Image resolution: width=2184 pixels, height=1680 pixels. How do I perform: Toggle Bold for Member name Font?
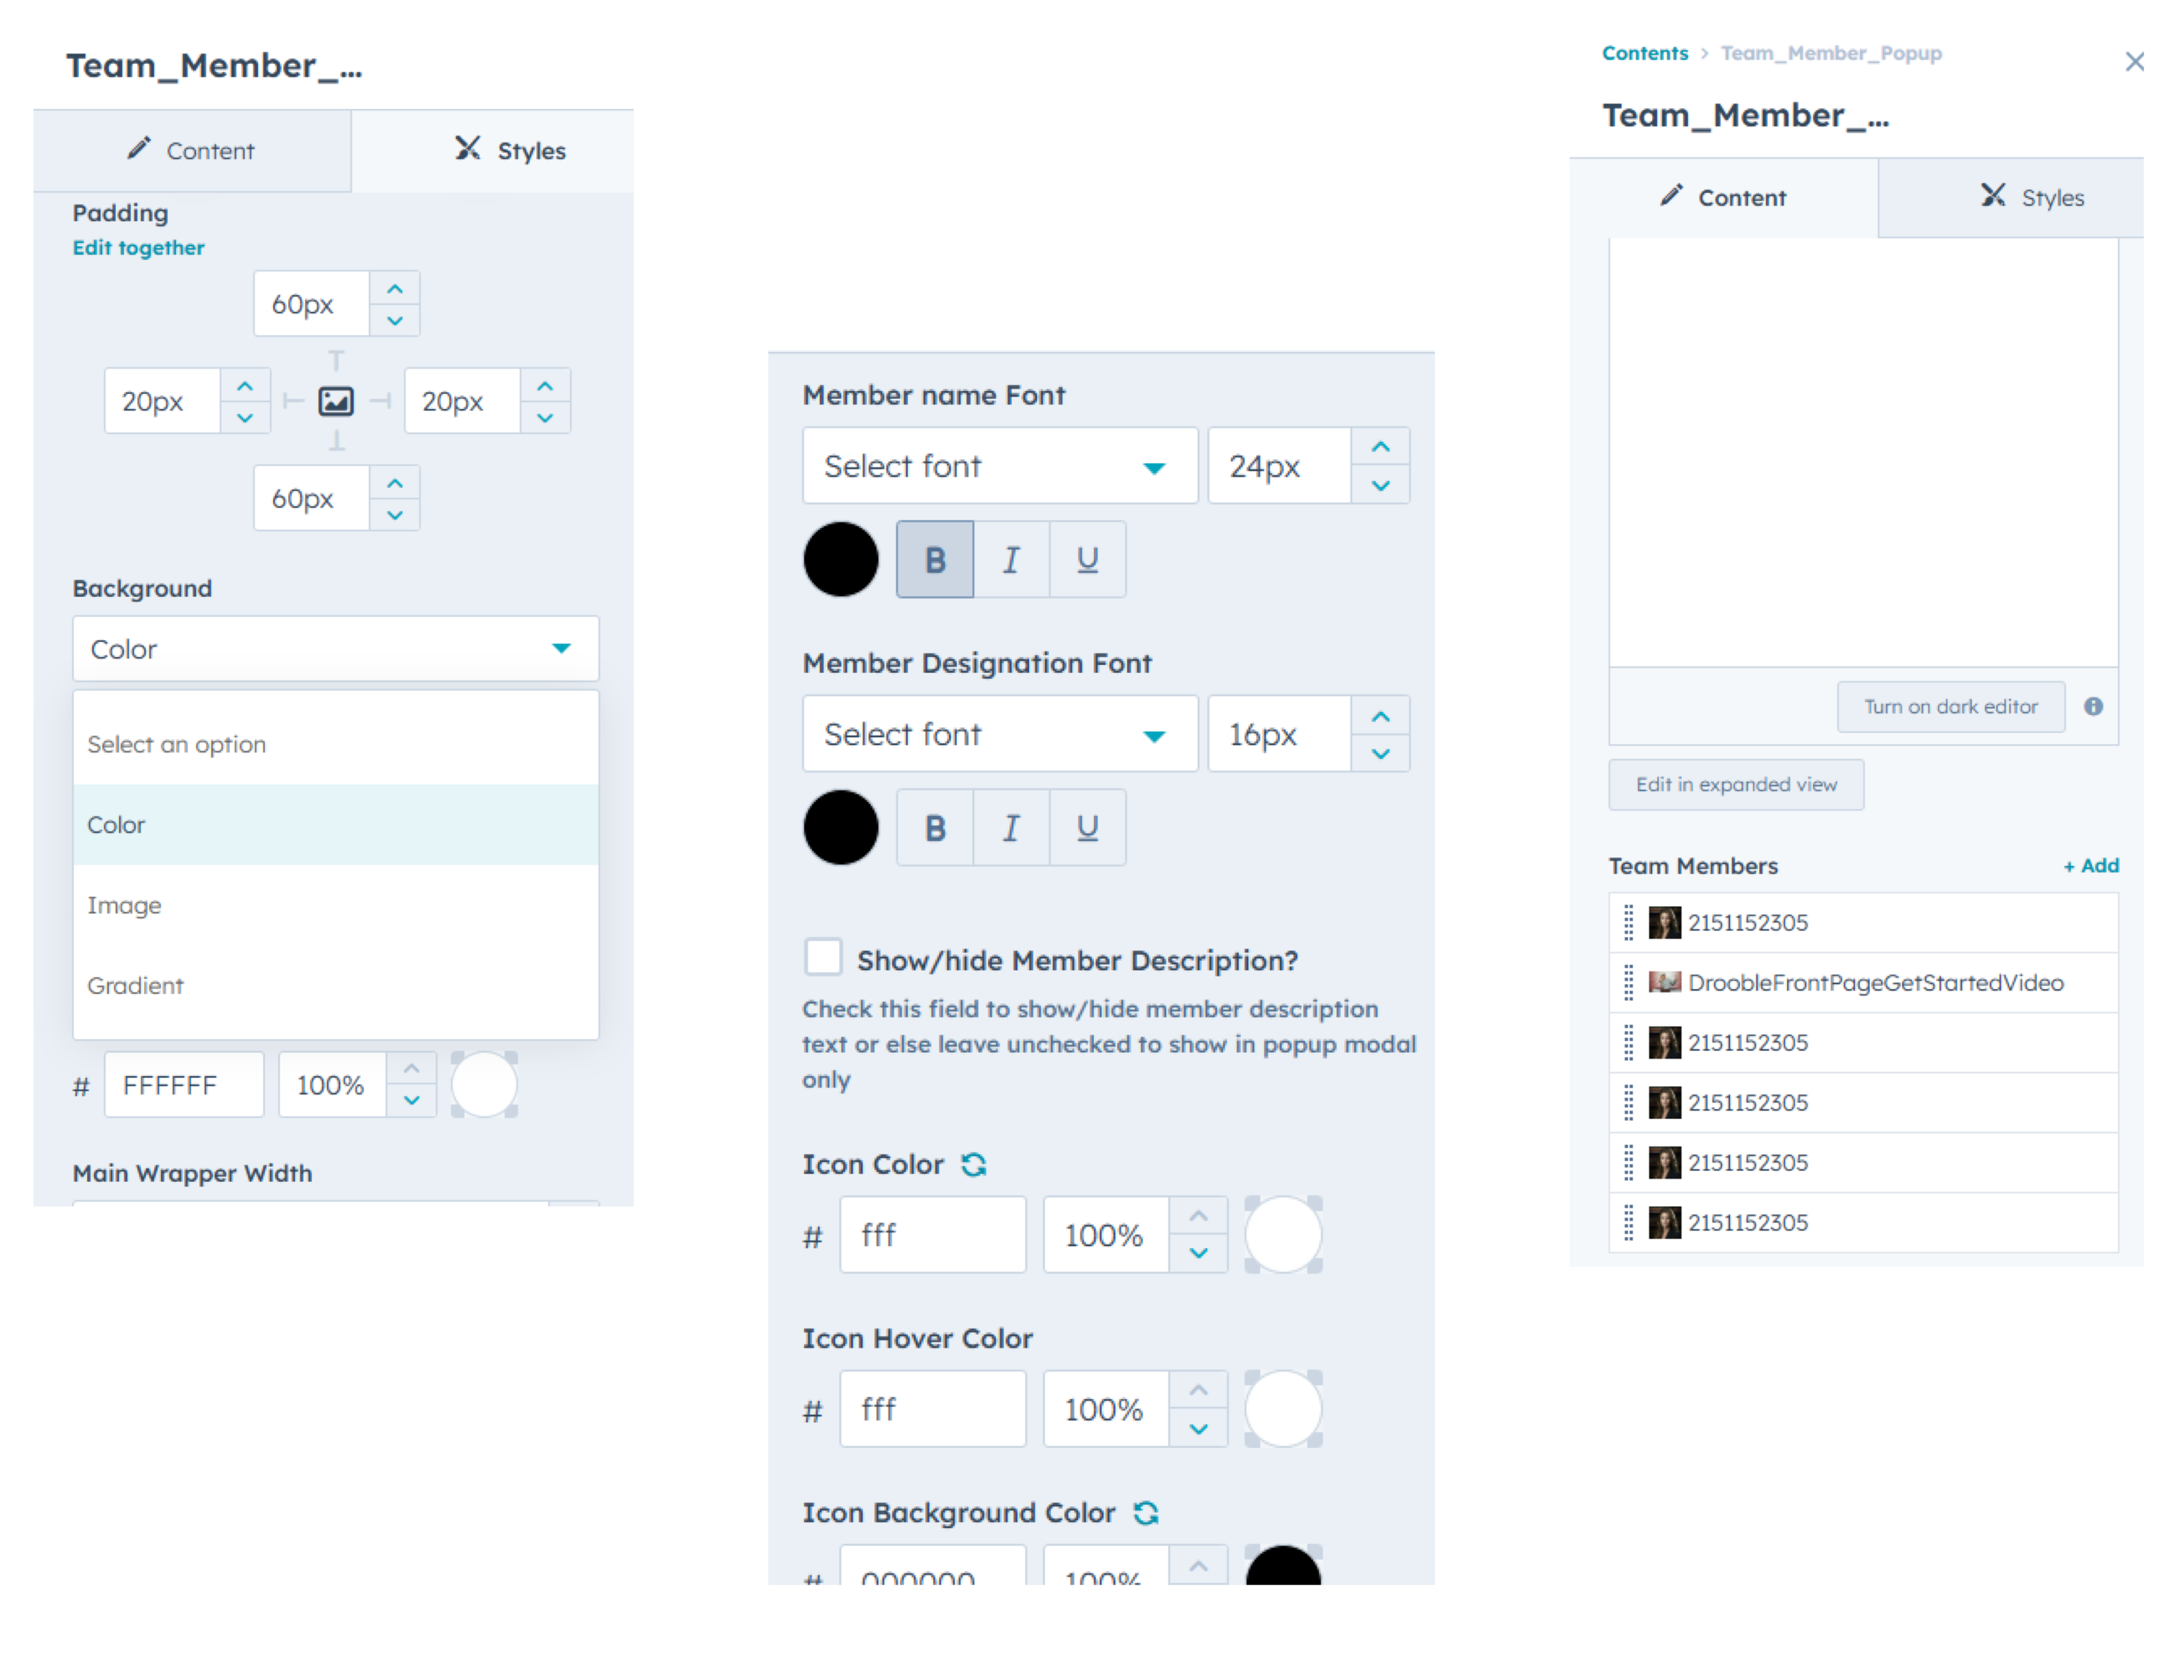point(934,559)
